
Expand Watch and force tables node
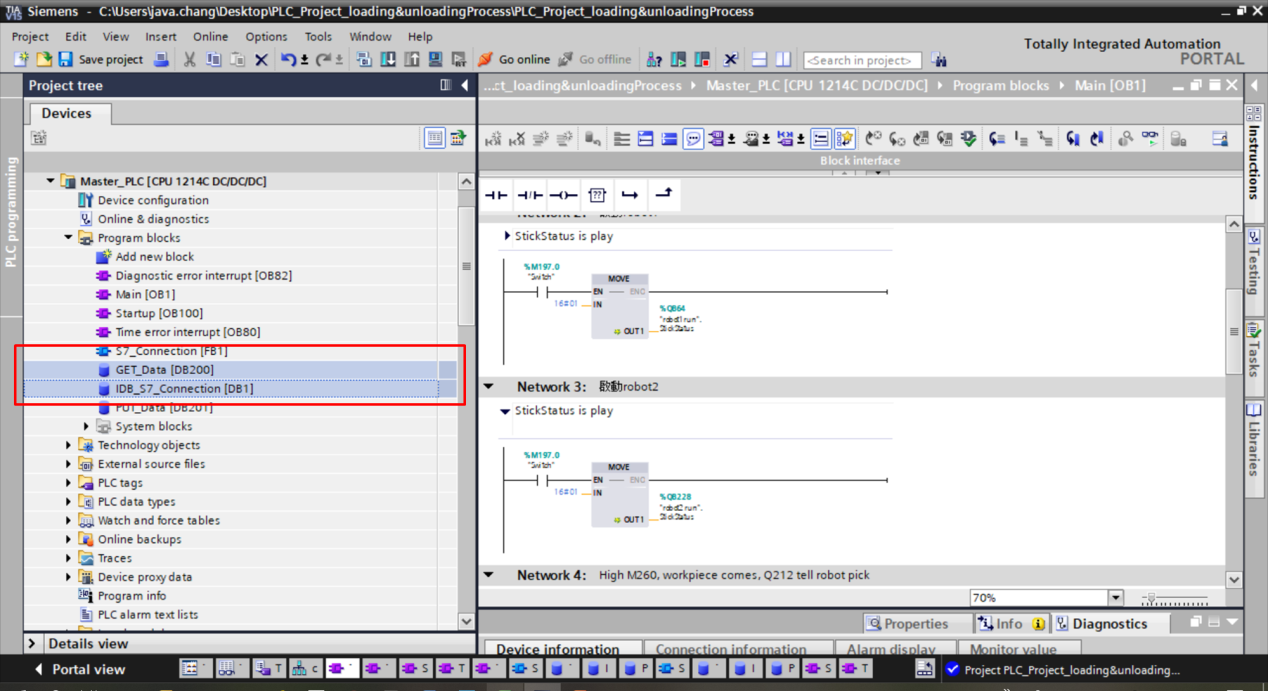68,520
